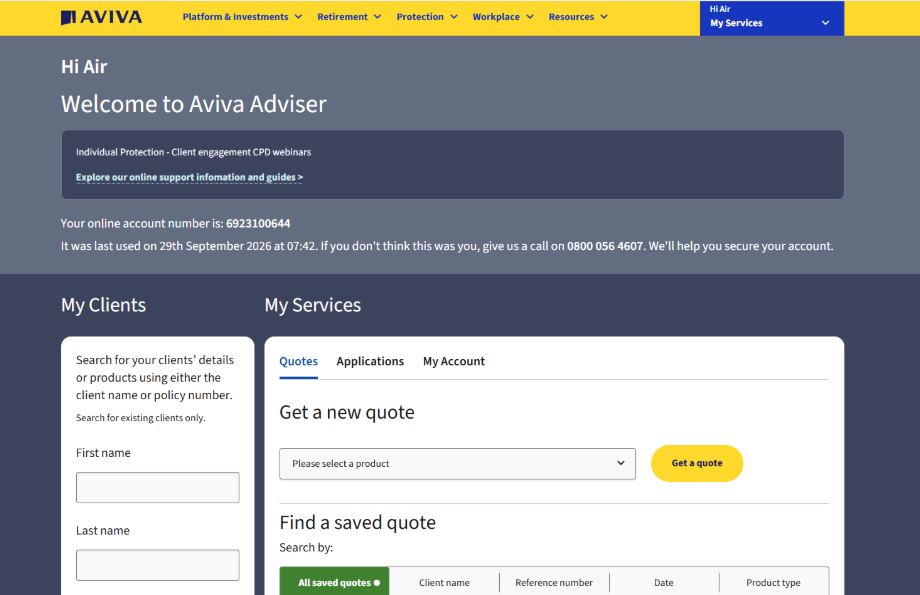Click the account number 6923100644
Viewport: 920px width, 595px height.
coord(258,224)
